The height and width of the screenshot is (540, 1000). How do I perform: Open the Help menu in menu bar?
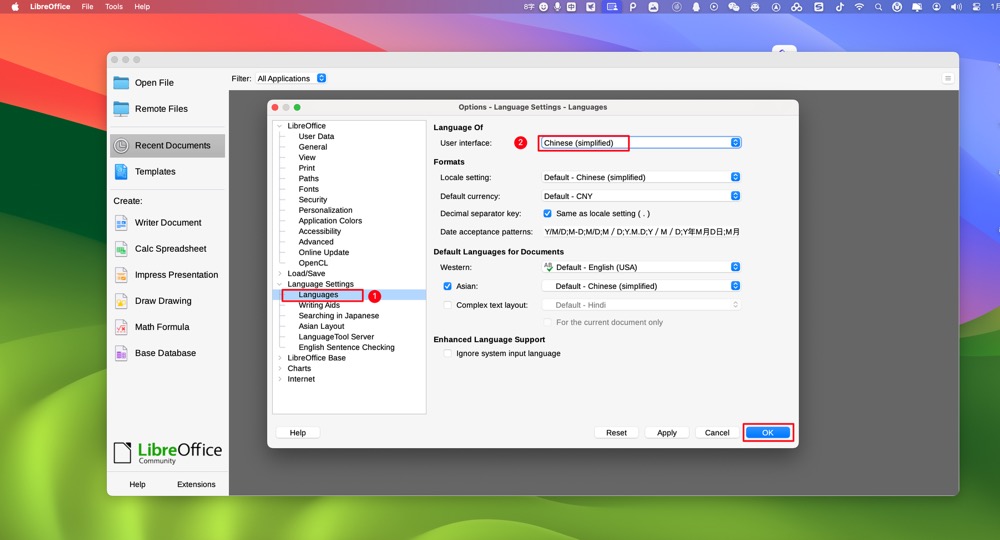point(142,6)
